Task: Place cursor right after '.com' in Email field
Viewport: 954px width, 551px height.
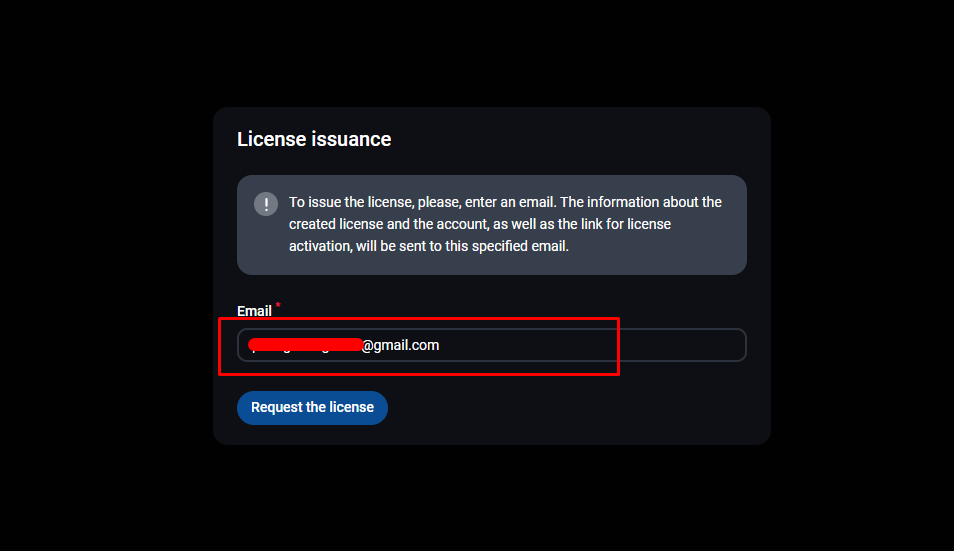Action: [x=440, y=345]
